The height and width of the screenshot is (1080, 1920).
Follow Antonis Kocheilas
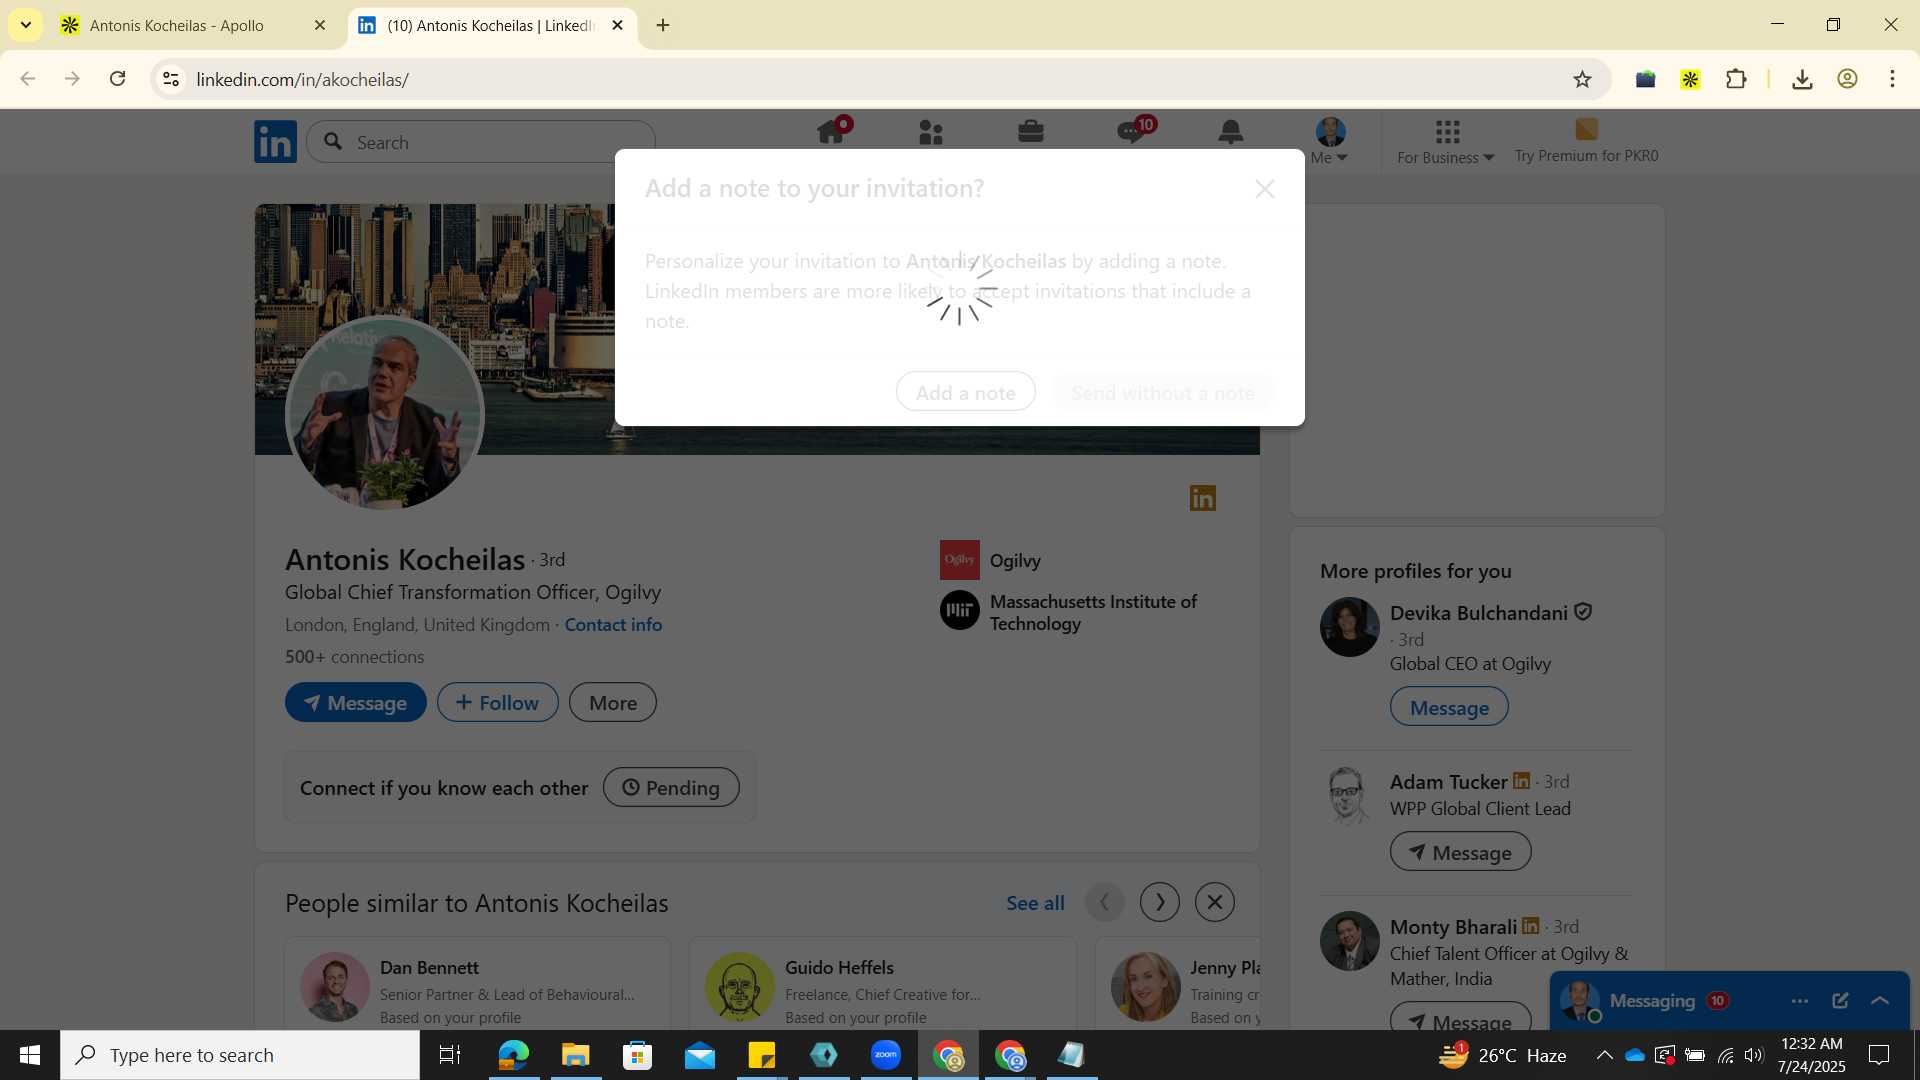[497, 702]
